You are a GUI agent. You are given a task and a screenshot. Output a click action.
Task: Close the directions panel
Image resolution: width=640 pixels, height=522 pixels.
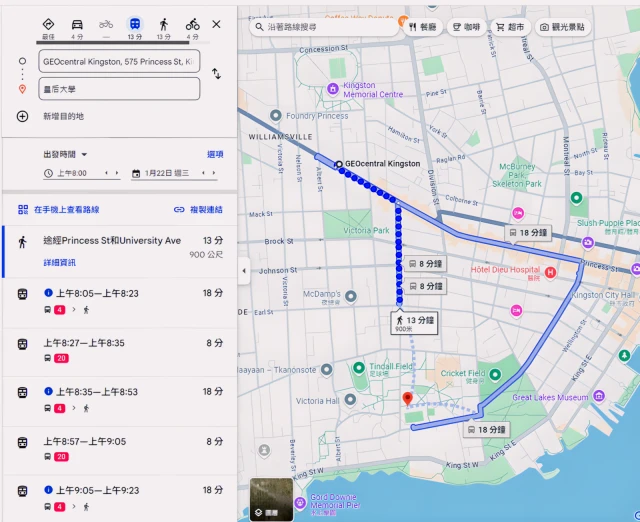tap(216, 24)
